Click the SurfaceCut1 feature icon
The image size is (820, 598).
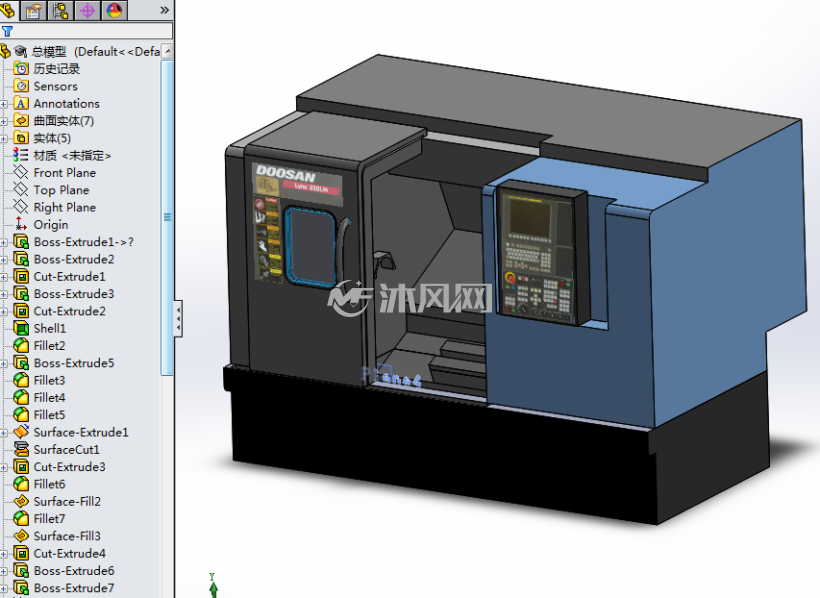(21, 449)
